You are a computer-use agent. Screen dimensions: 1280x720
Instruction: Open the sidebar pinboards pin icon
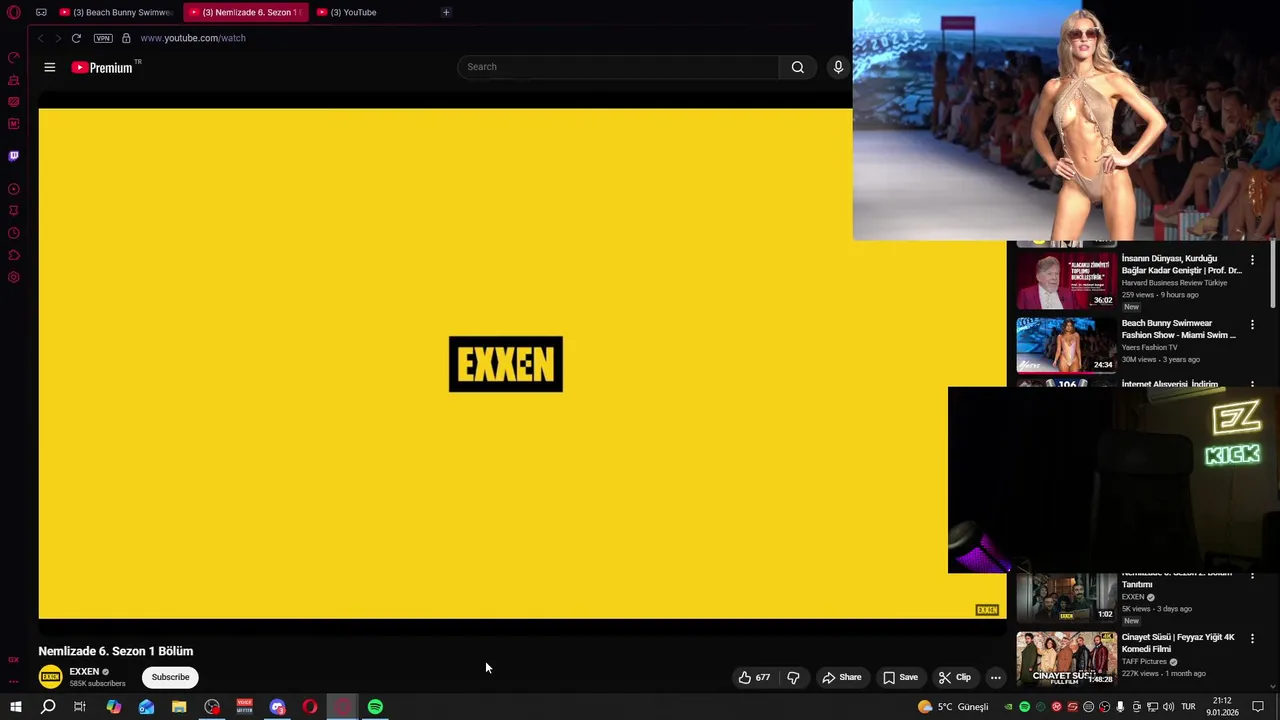14,211
